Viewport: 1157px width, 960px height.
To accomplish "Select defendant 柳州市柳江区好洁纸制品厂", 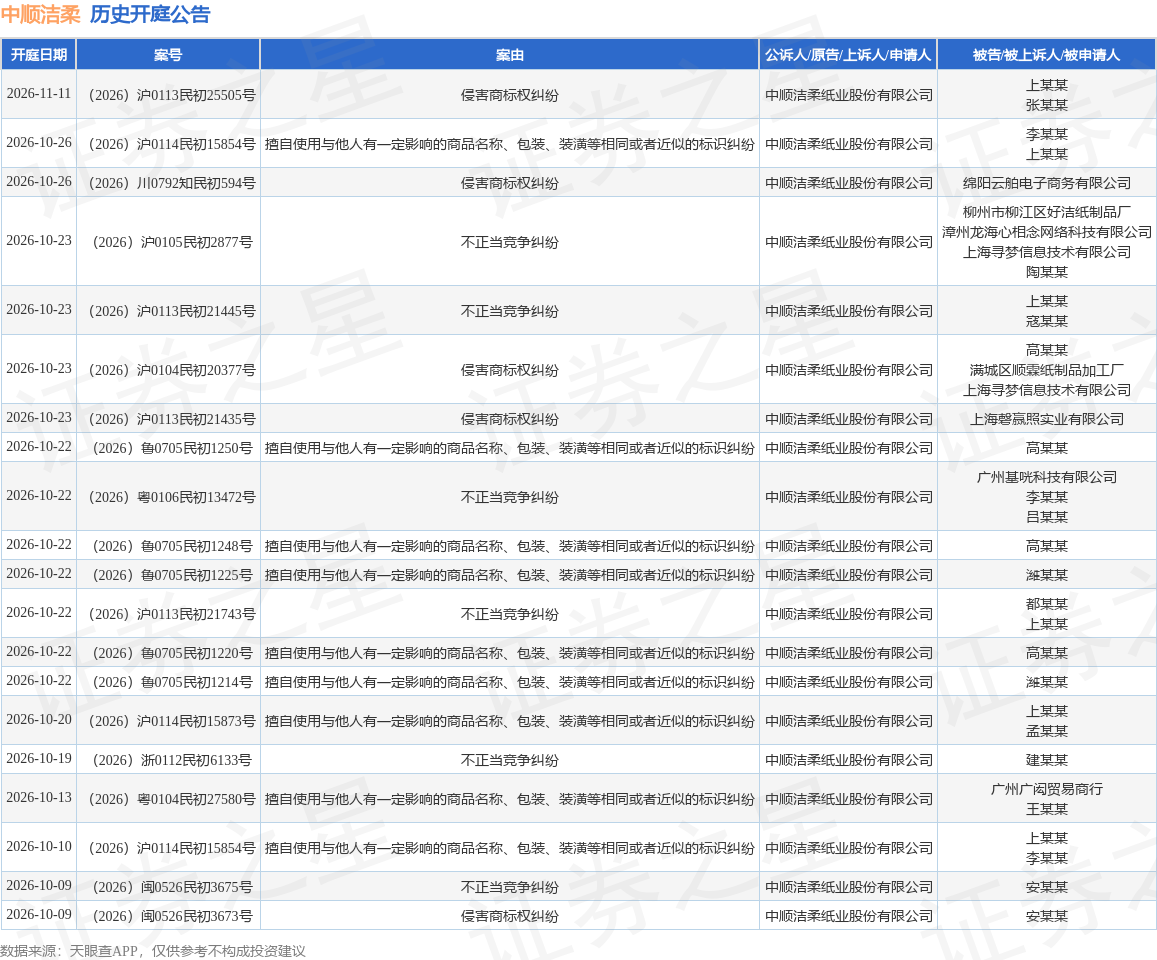I will click(1046, 213).
